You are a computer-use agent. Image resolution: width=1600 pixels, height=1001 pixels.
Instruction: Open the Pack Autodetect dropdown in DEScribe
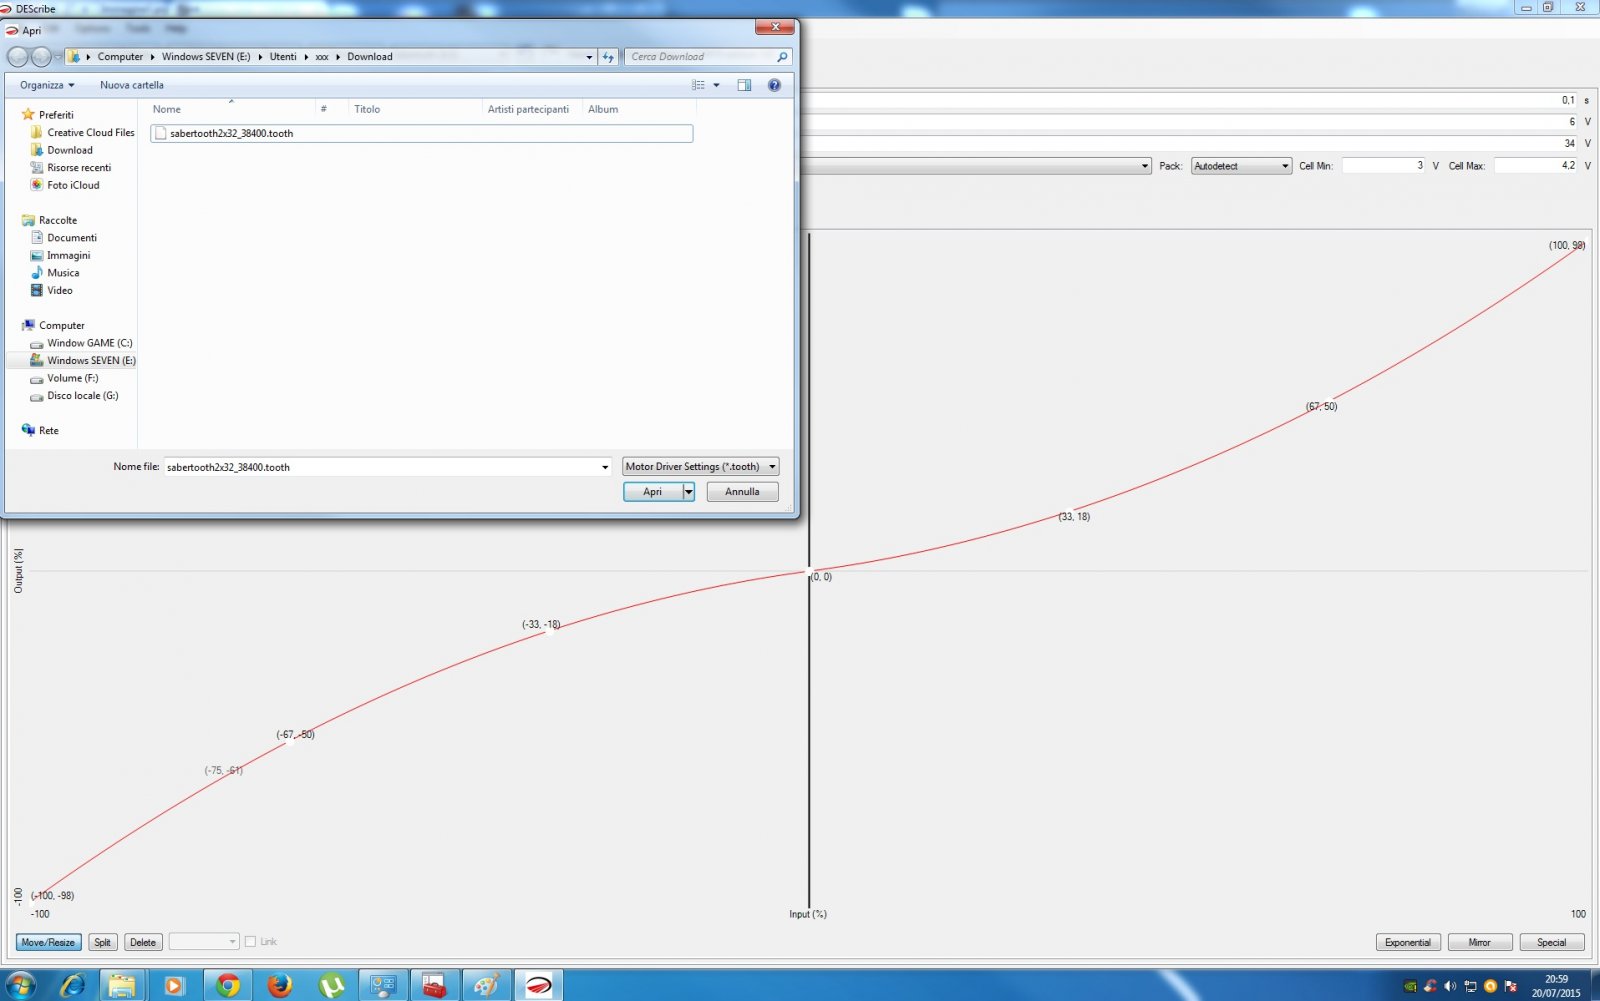(x=1242, y=166)
